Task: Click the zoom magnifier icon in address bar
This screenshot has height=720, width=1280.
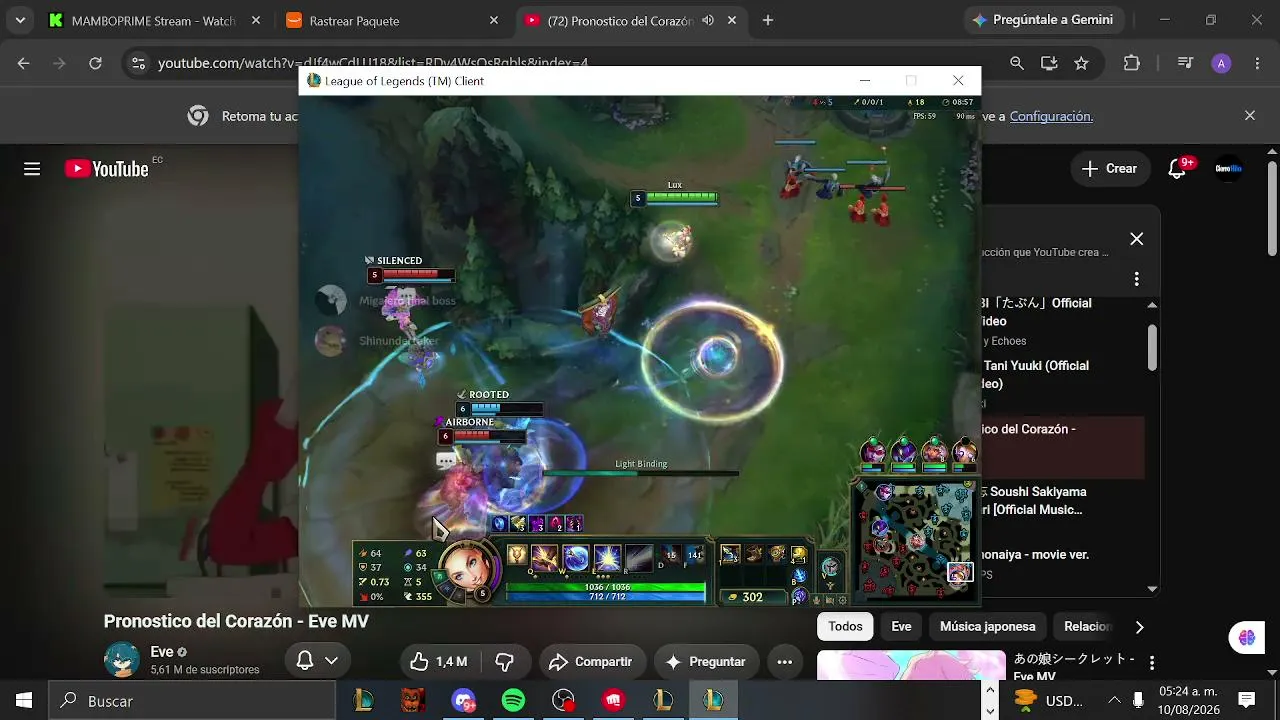Action: coord(1017,63)
